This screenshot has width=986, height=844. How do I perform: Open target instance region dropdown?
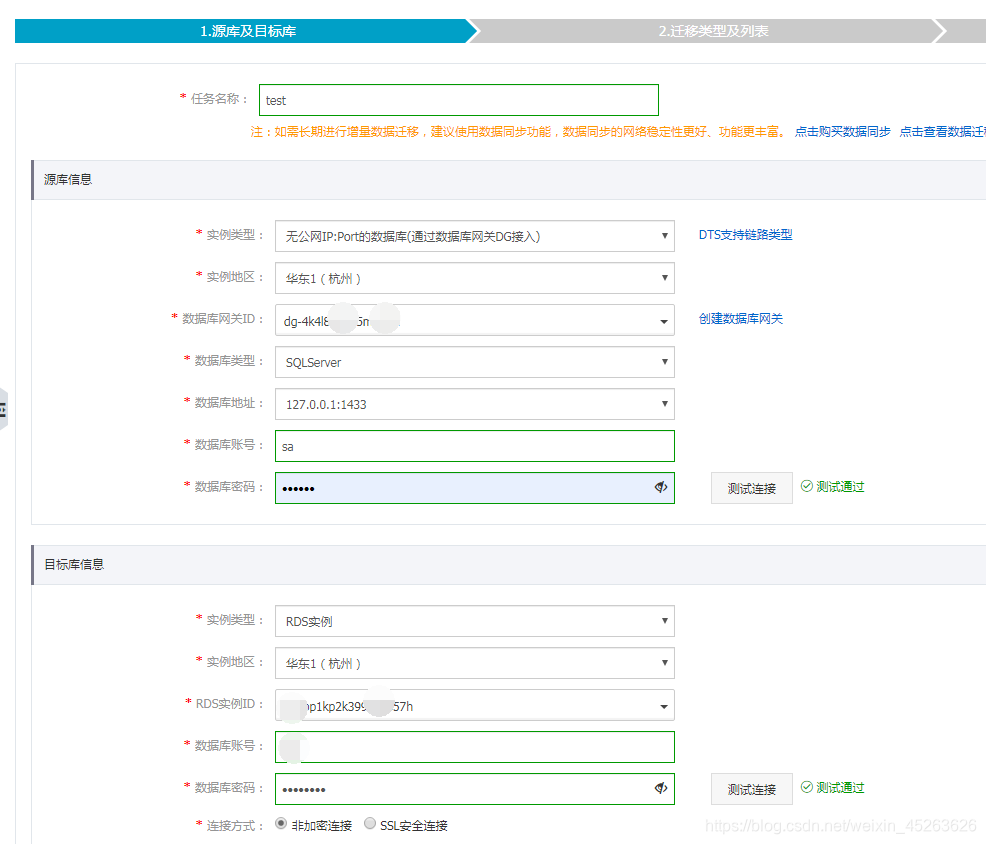click(x=475, y=663)
